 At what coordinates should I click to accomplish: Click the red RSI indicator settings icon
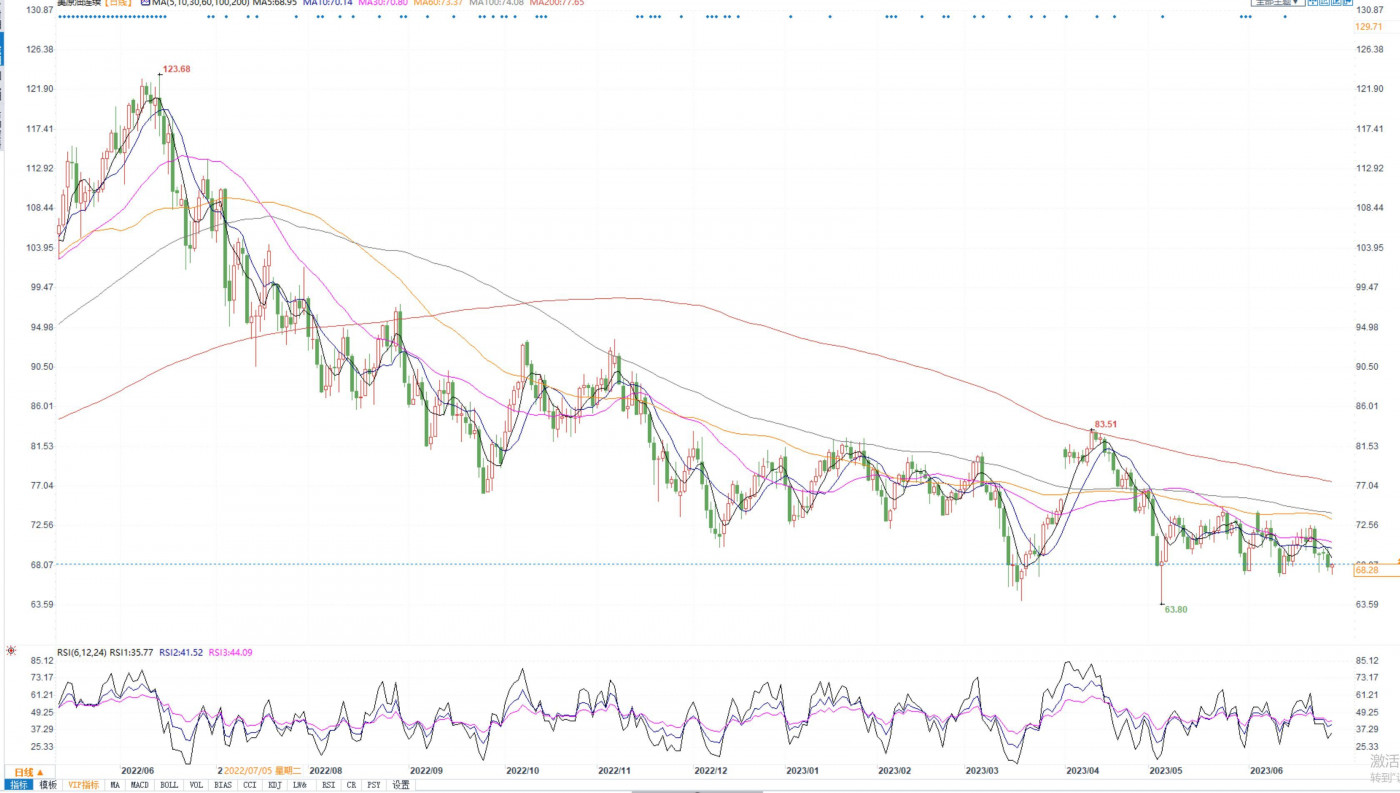(11, 651)
